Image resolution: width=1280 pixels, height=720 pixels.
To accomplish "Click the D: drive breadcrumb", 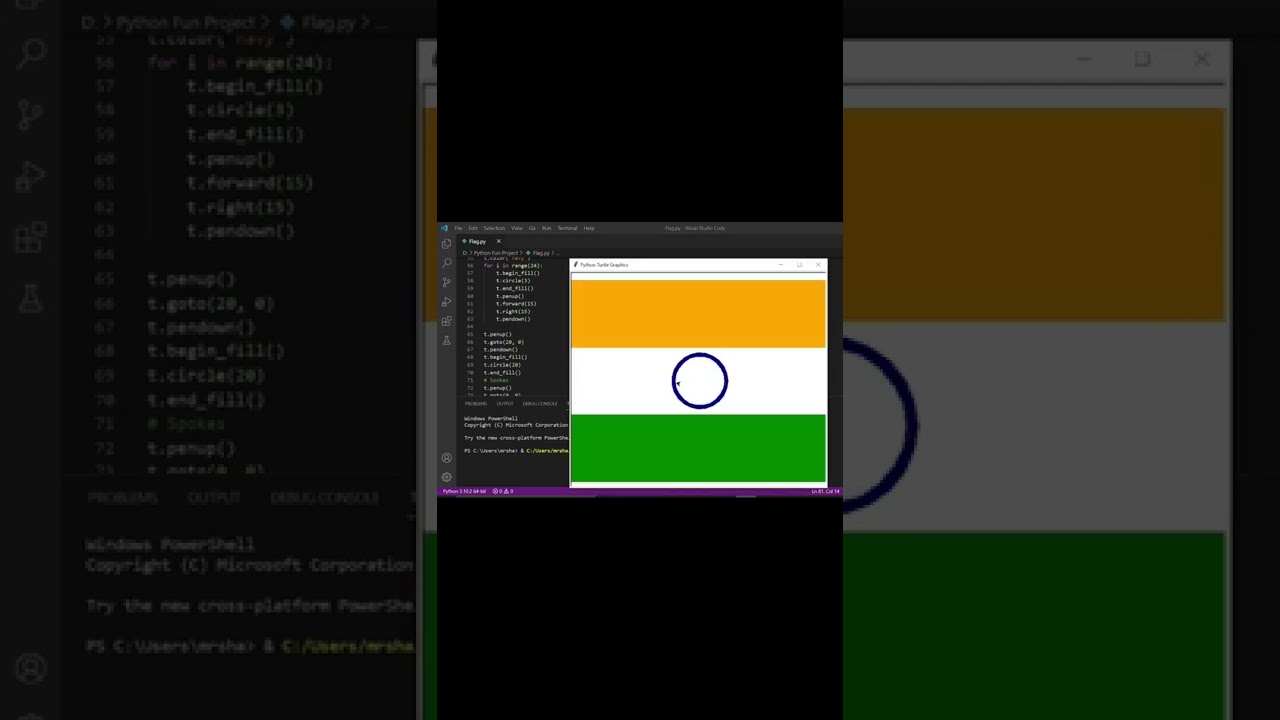I will tap(465, 253).
